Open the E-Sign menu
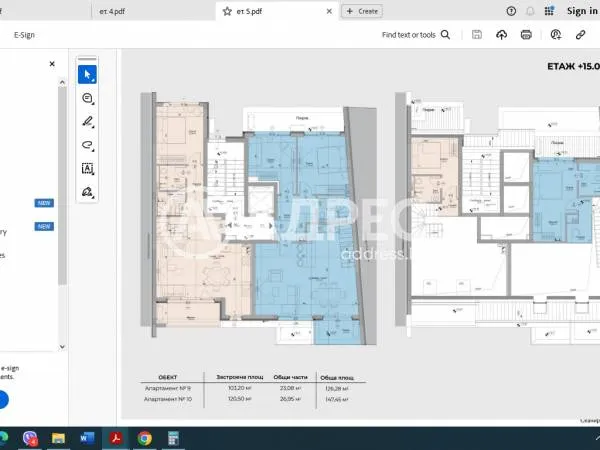The height and width of the screenshot is (450, 600). pyautogui.click(x=24, y=35)
